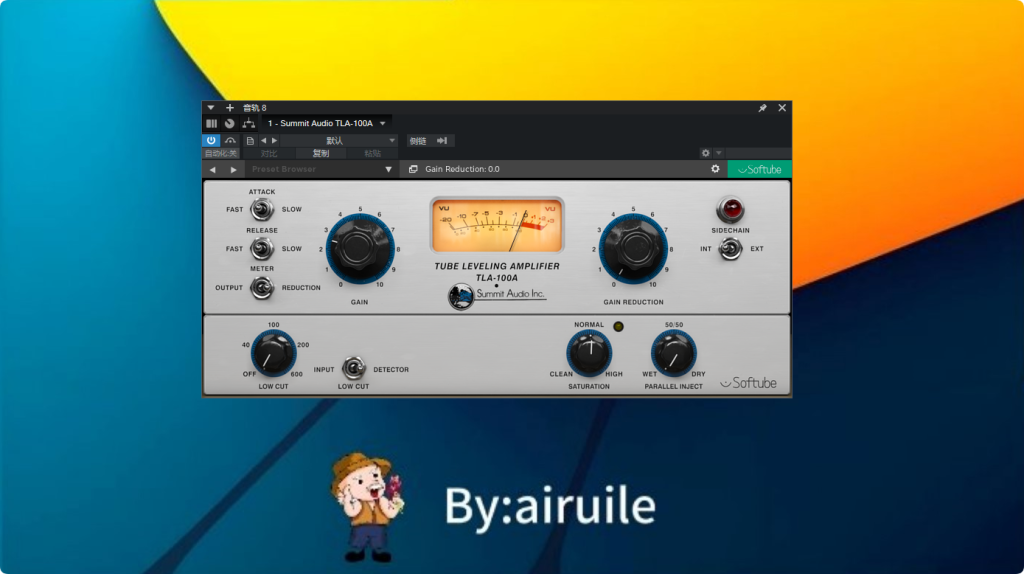Open the 默认 preset dropdown
Screen dimensions: 1024x574
pyautogui.click(x=340, y=140)
